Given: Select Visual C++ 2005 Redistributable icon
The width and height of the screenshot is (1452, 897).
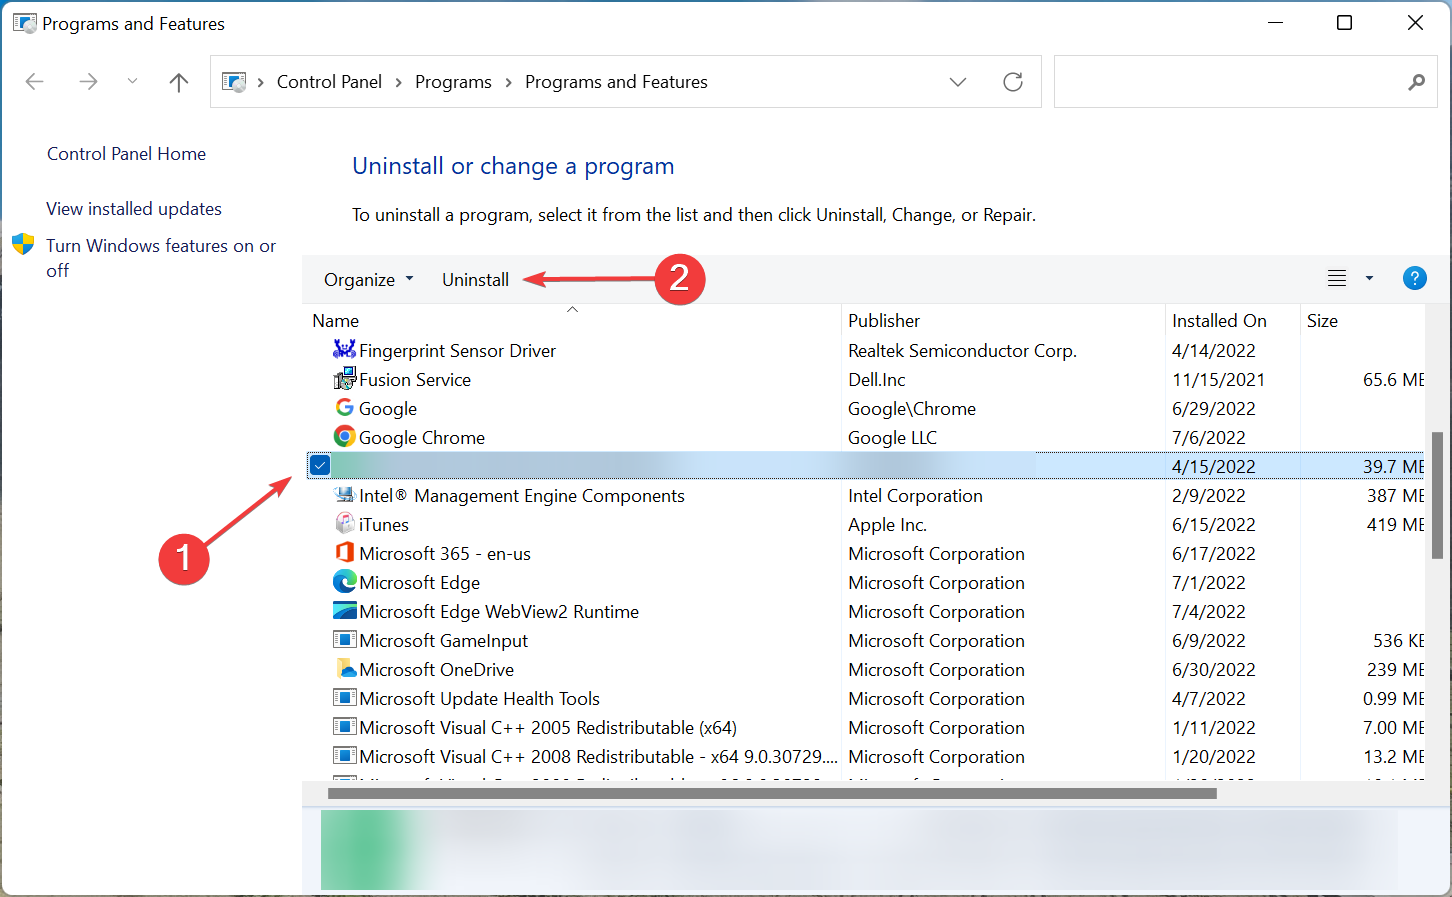Looking at the screenshot, I should click(345, 727).
